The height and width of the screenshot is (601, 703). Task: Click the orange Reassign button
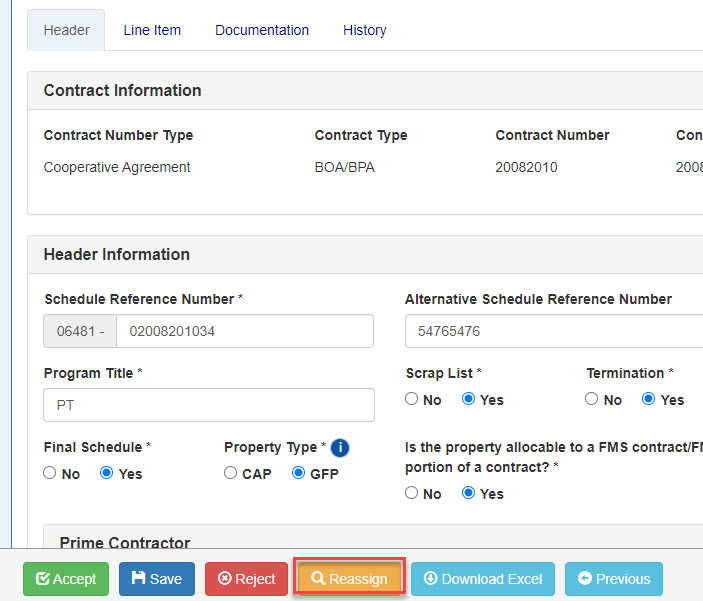(x=349, y=579)
